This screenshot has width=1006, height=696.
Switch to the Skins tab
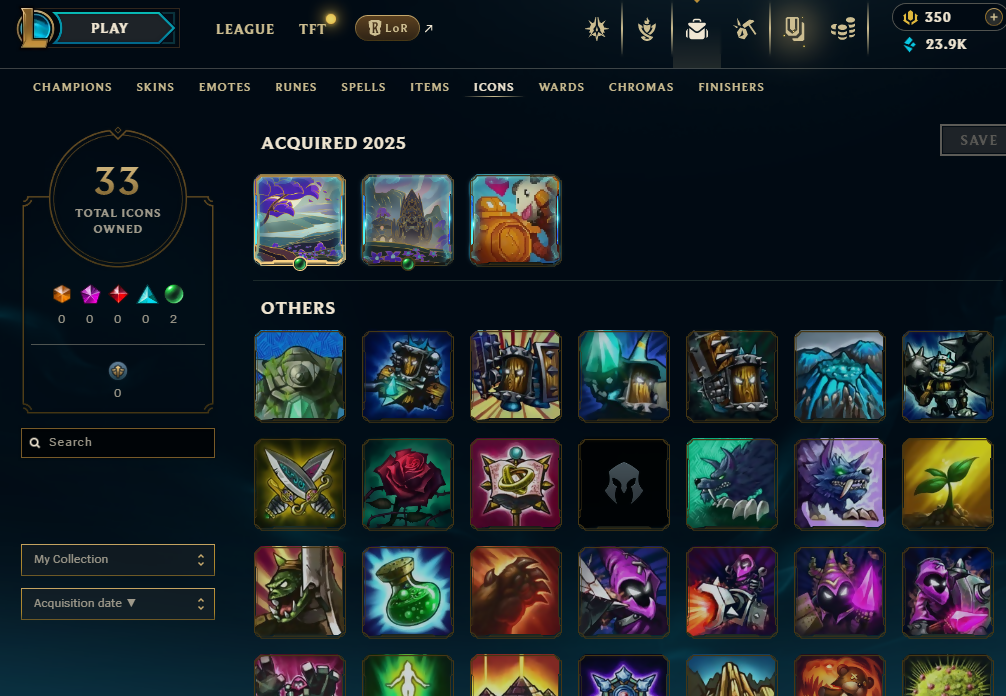click(x=155, y=87)
